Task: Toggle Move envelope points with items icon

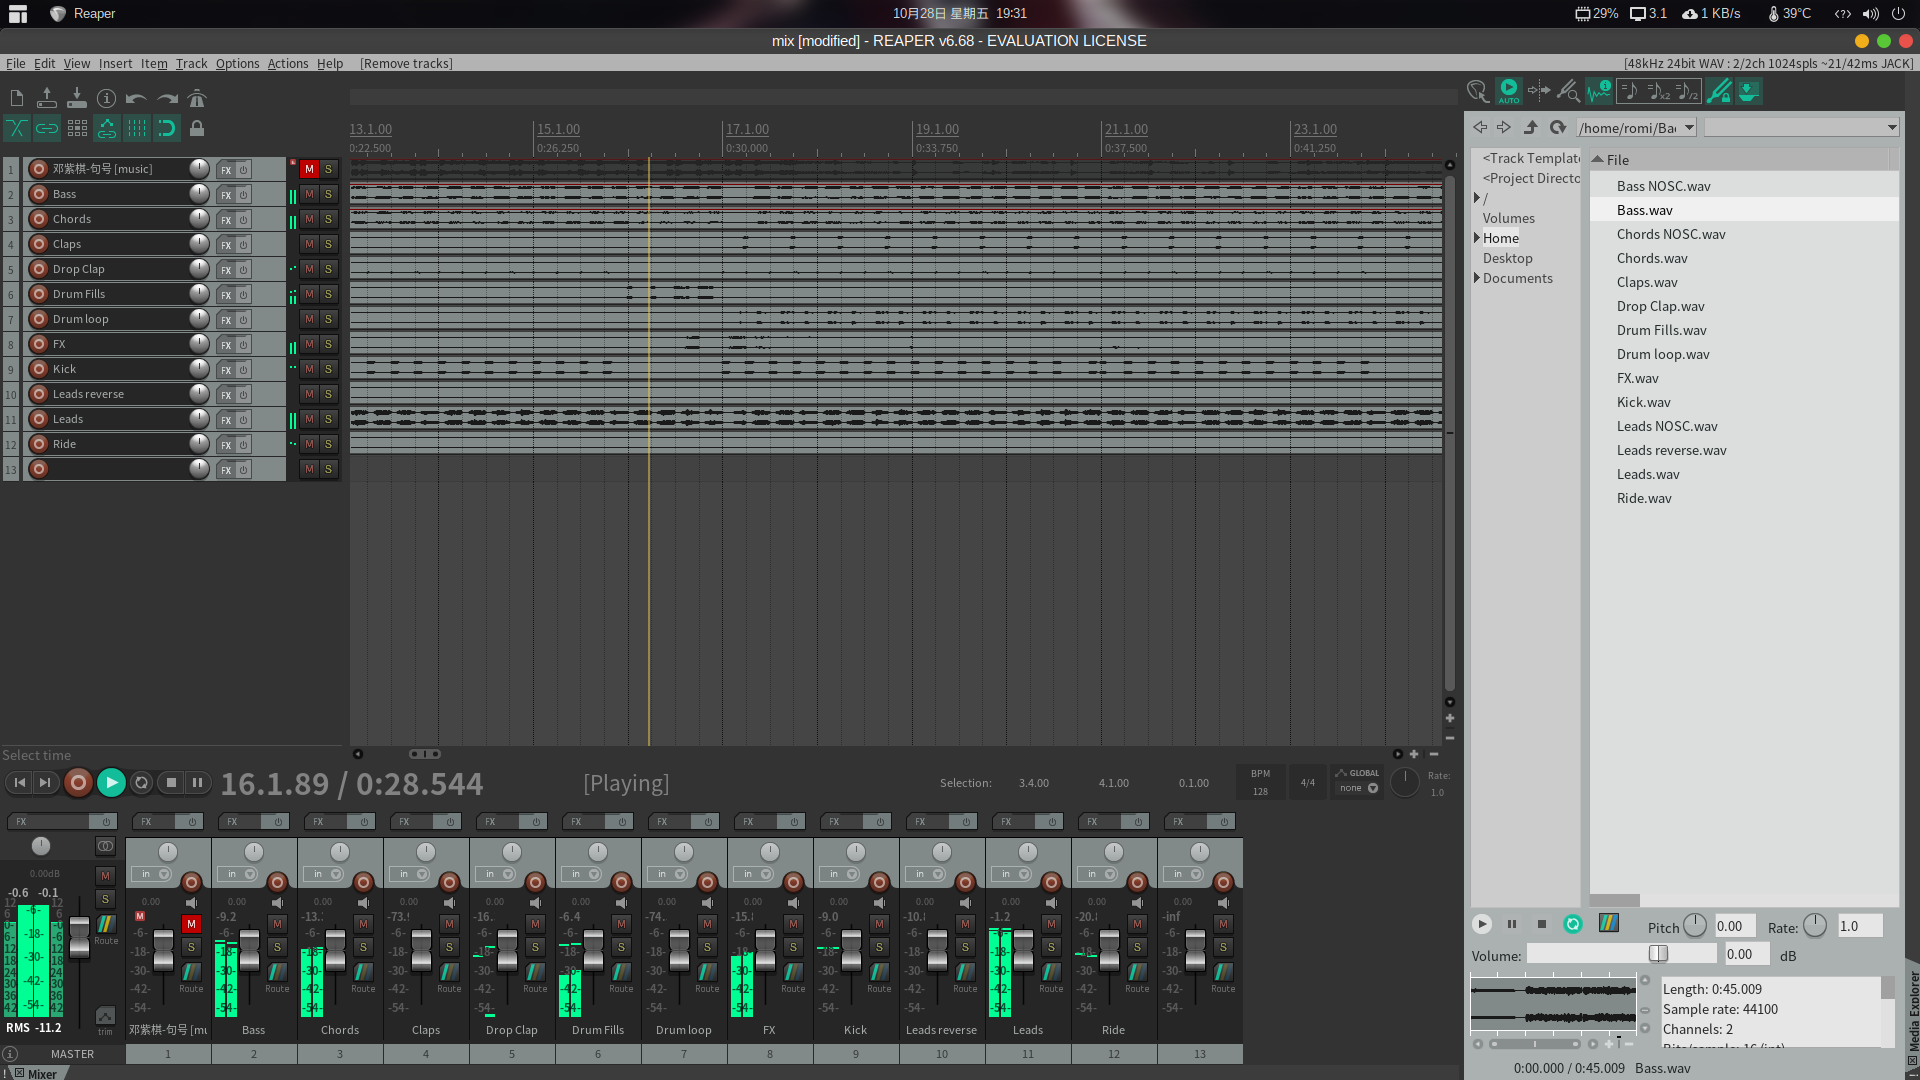Action: pyautogui.click(x=107, y=128)
